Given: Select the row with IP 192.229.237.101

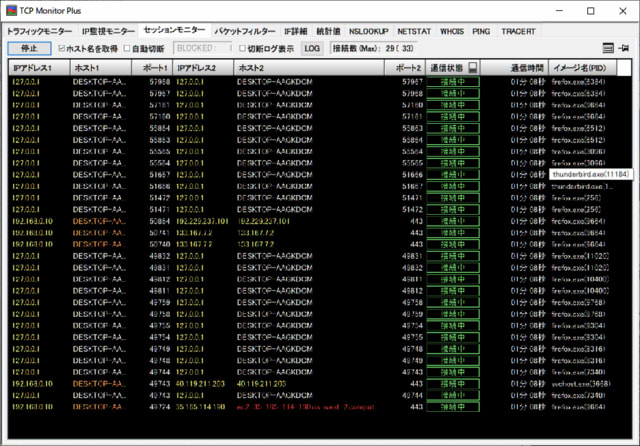Looking at the screenshot, I should (204, 221).
